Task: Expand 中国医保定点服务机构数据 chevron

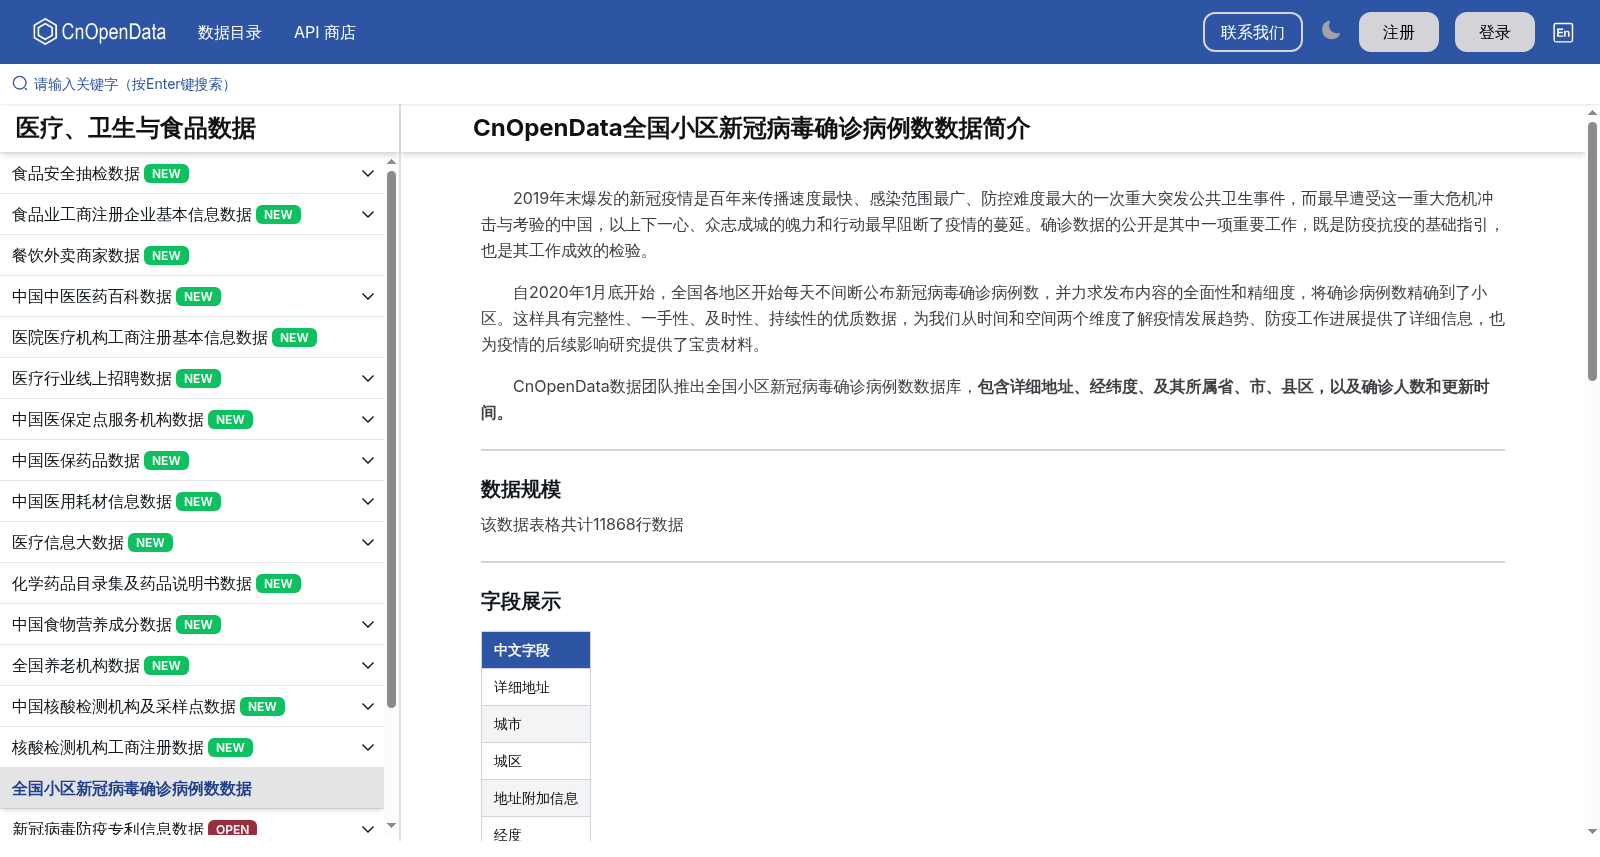Action: 368,420
